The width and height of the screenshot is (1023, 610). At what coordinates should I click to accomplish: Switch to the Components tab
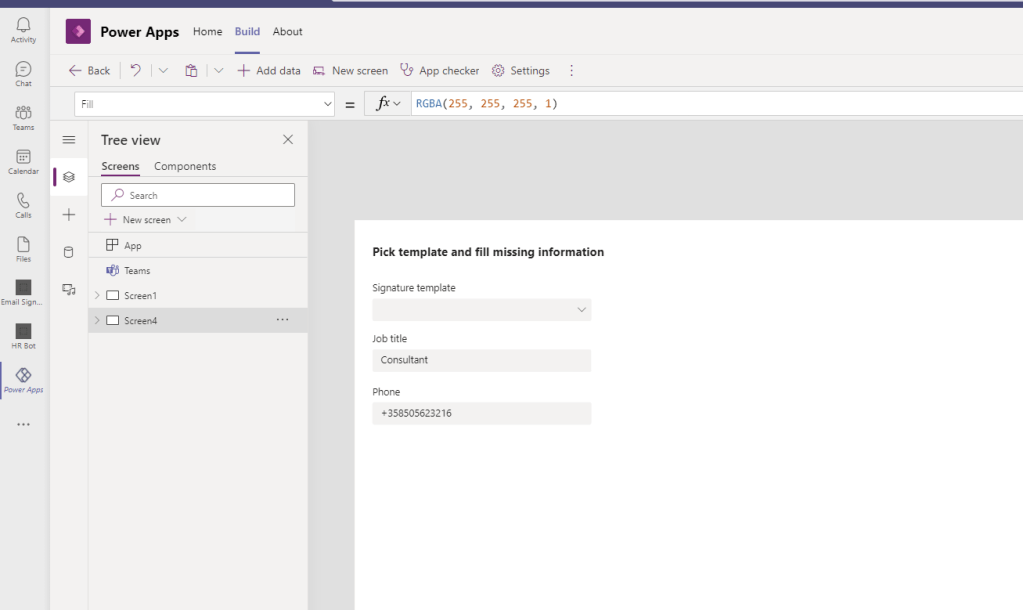tap(185, 166)
